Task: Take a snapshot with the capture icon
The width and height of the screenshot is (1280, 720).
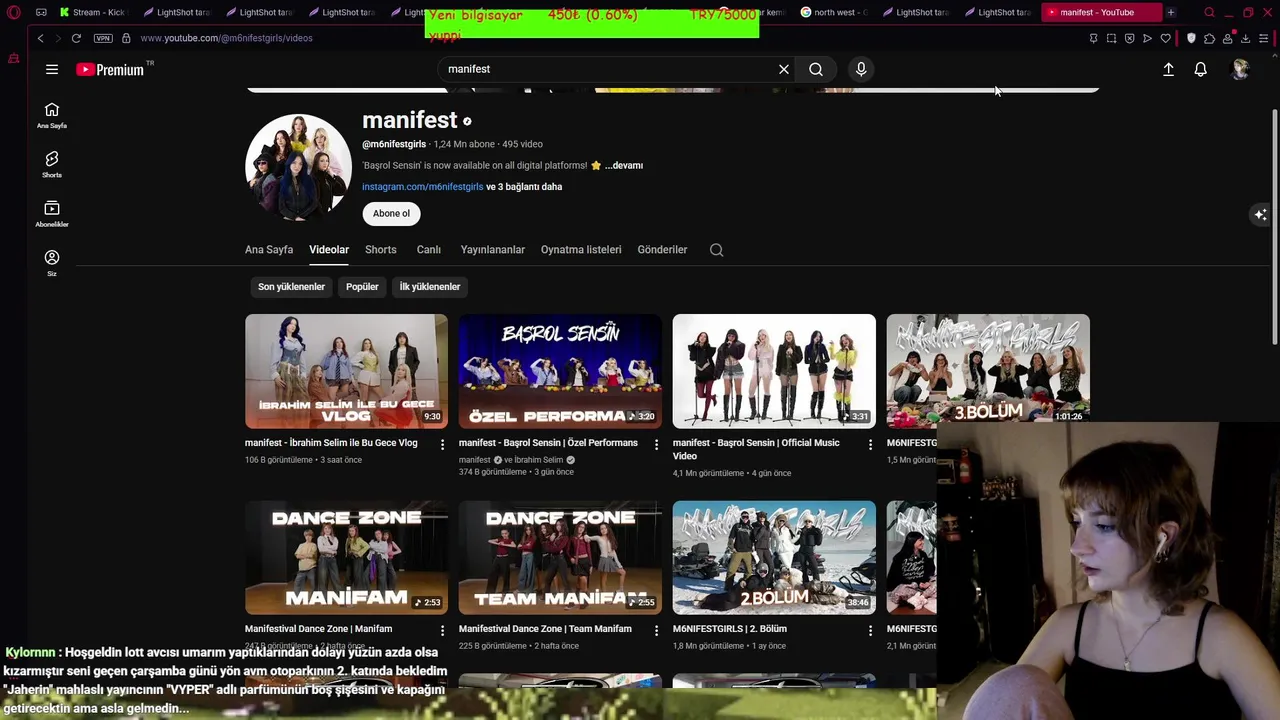Action: [1111, 38]
